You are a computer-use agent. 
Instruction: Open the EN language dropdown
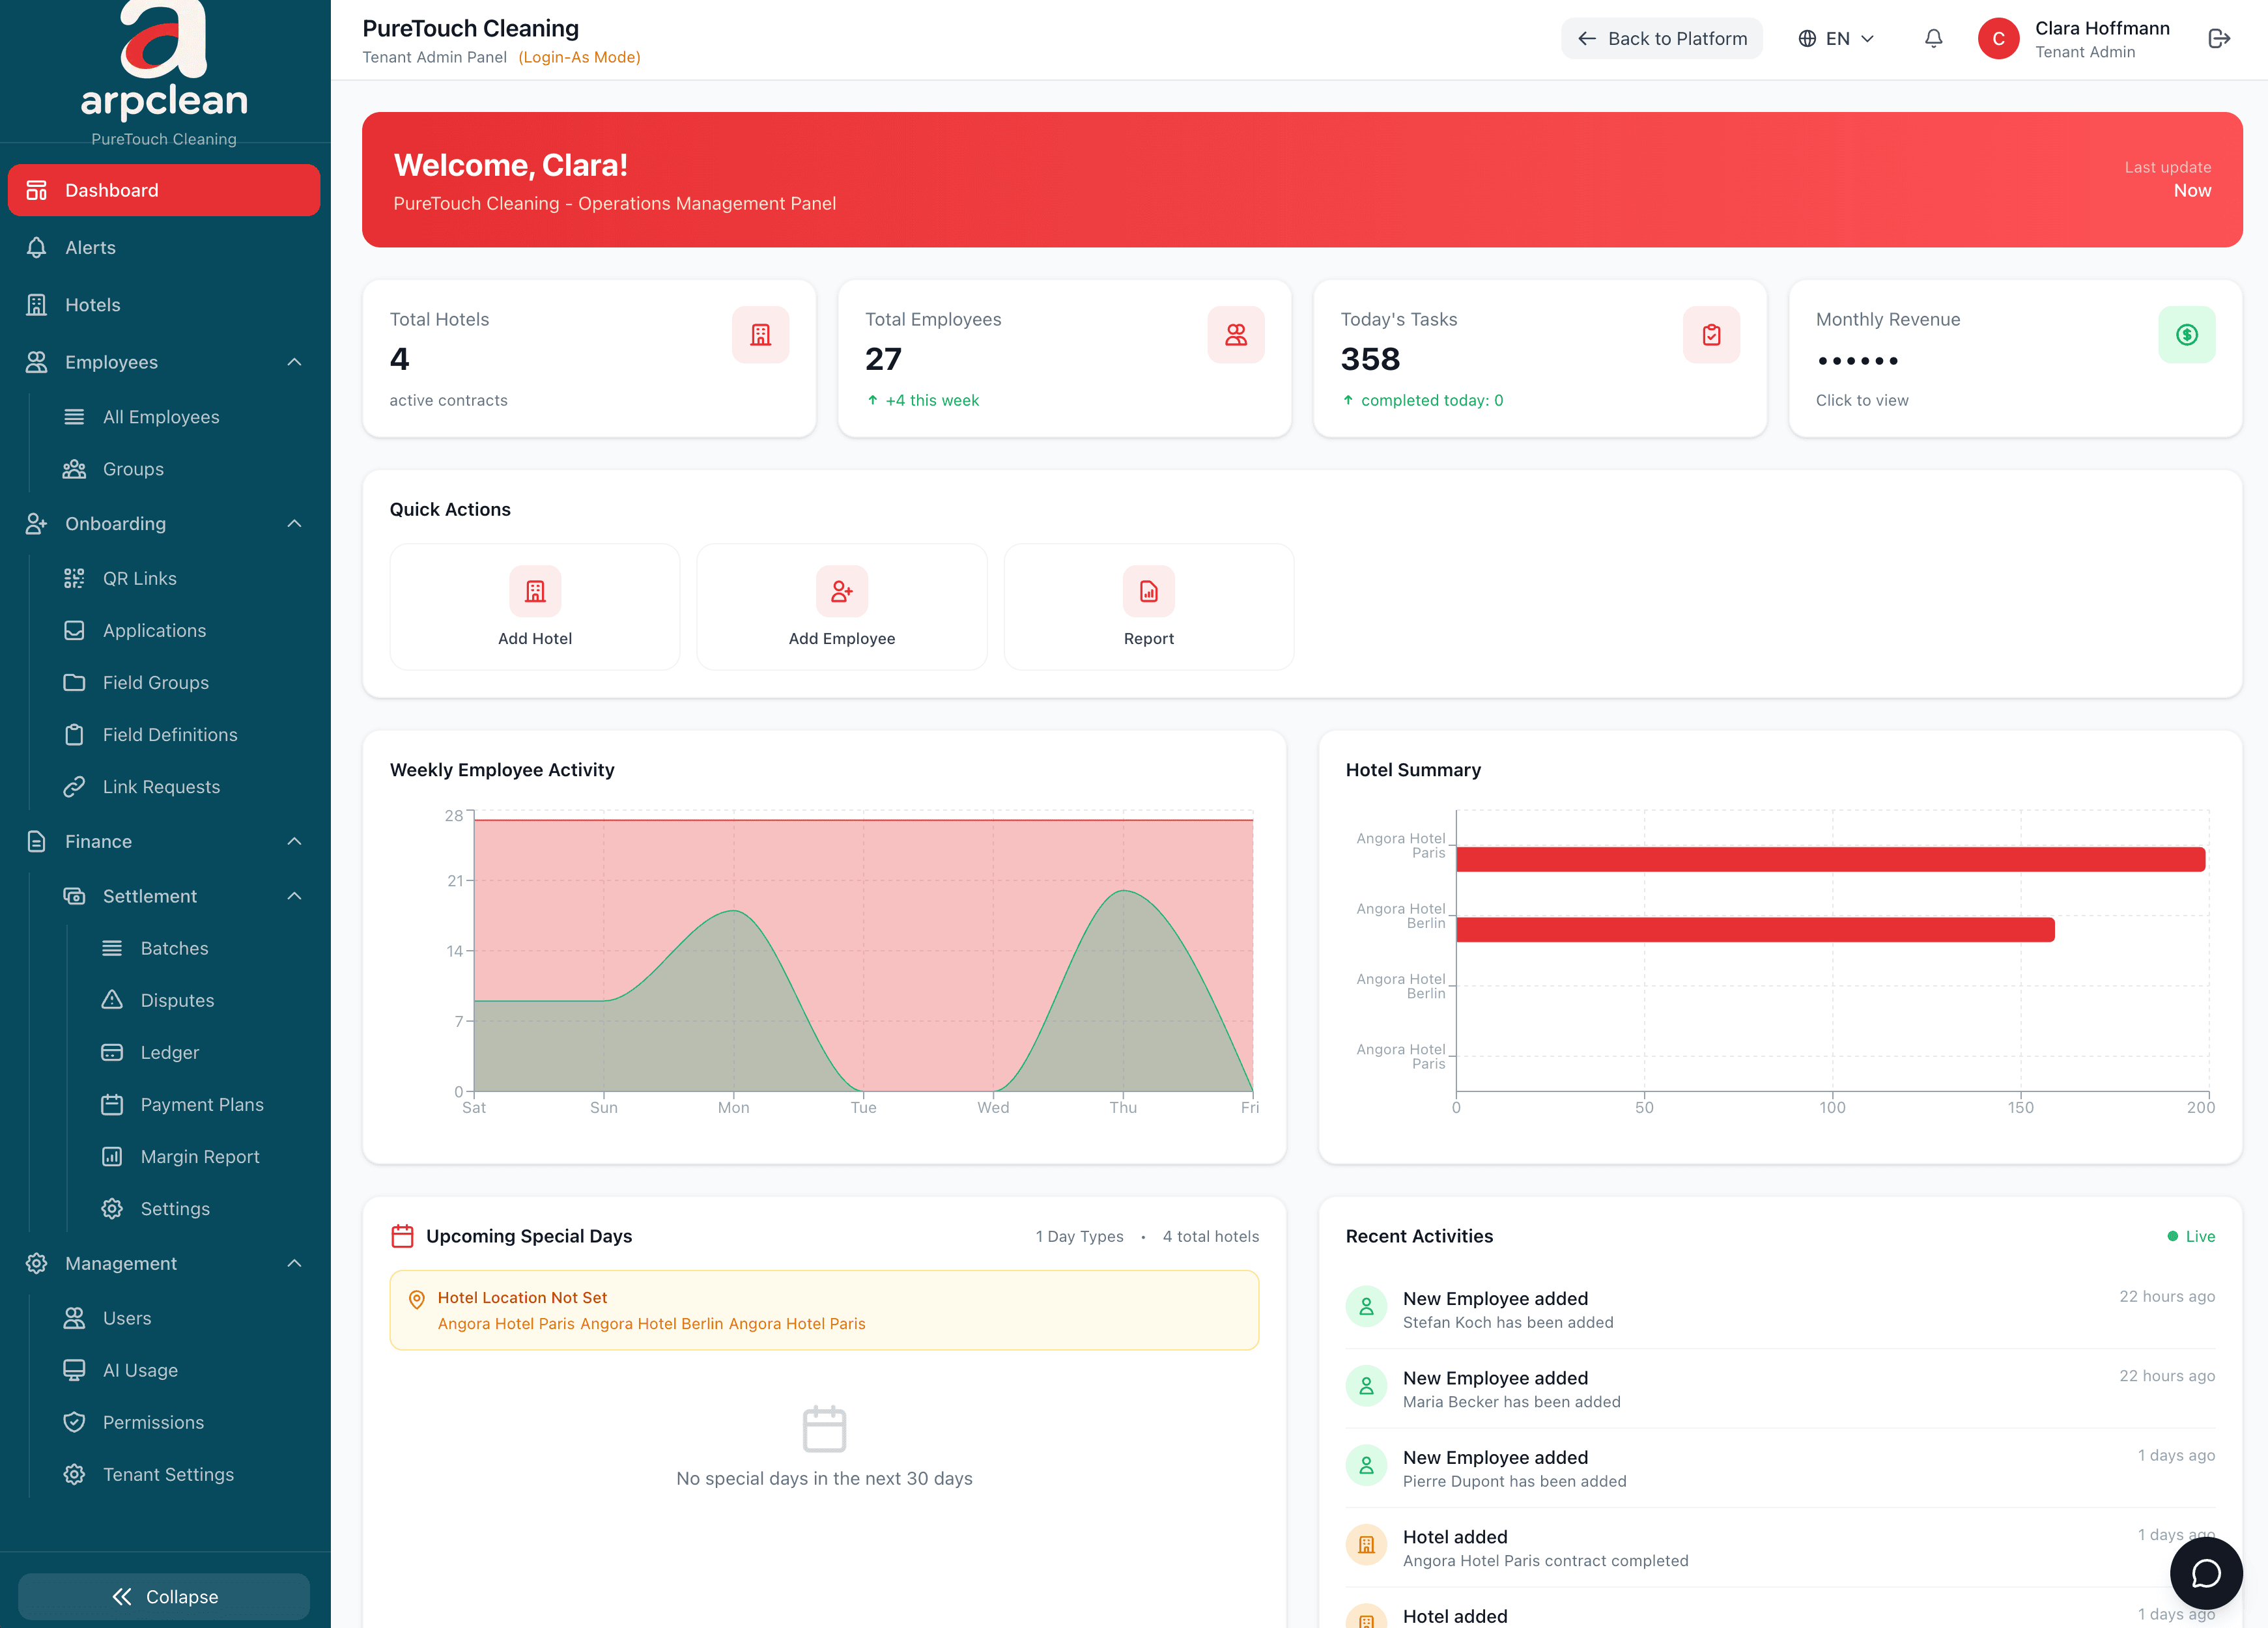point(1836,38)
